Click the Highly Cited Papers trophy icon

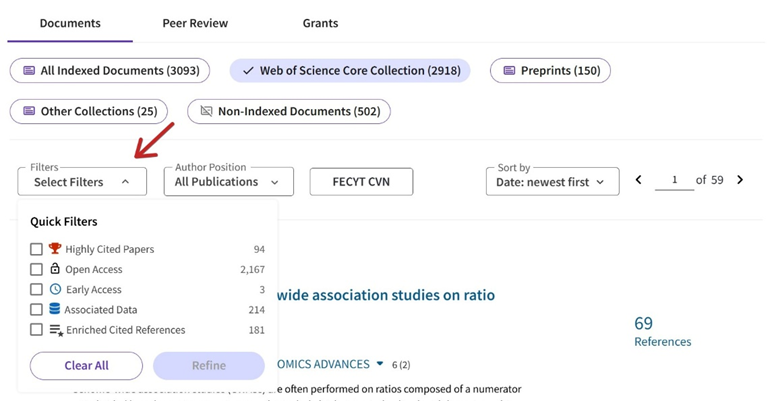[55, 248]
